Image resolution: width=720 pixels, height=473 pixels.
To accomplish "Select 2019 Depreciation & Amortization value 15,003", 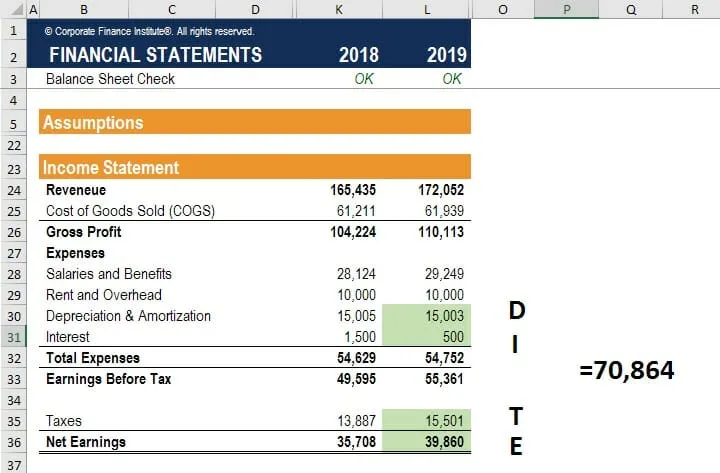I will pos(427,315).
